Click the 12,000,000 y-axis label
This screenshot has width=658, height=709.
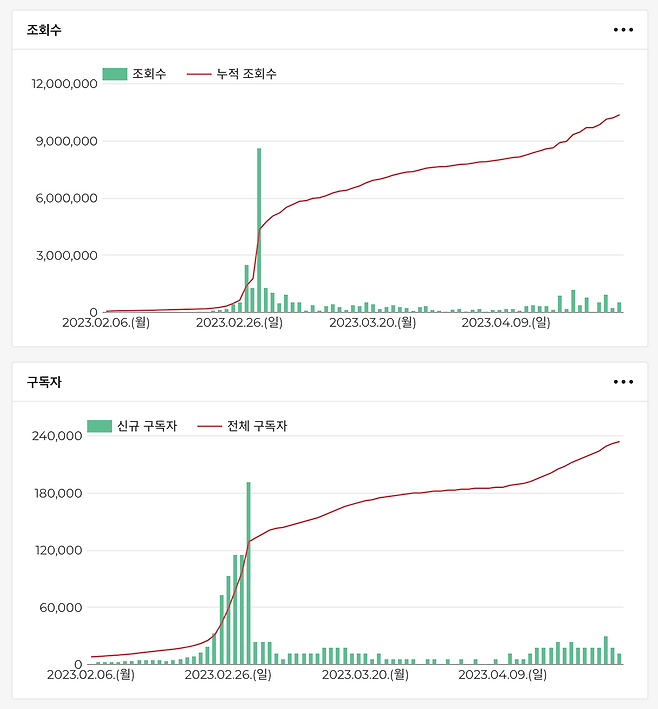64,84
